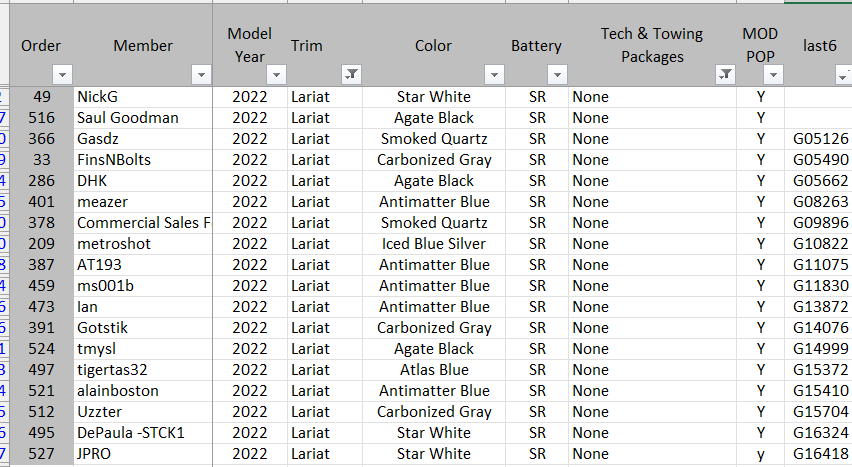Select the Atlas Blue color cell
This screenshot has width=852, height=467.
coord(434,370)
